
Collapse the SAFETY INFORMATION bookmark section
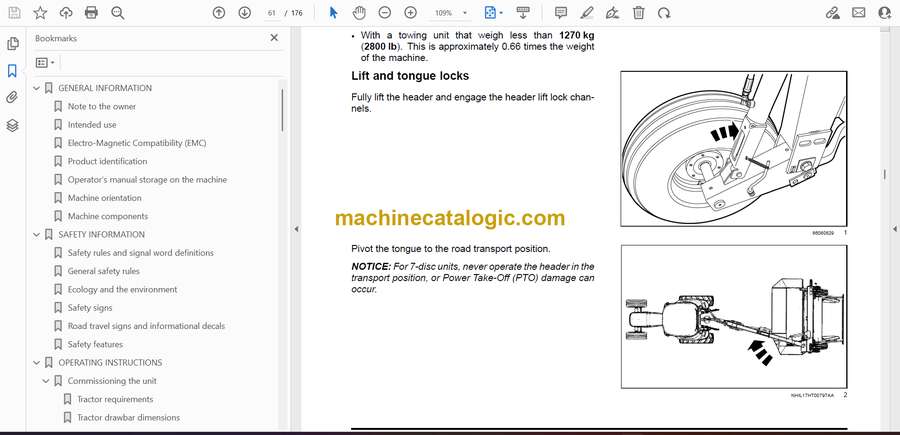tap(37, 235)
